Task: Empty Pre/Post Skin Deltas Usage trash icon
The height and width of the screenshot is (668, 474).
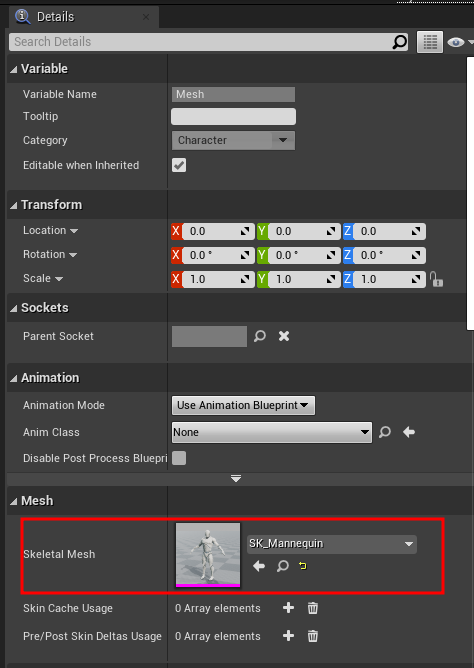Action: (313, 636)
